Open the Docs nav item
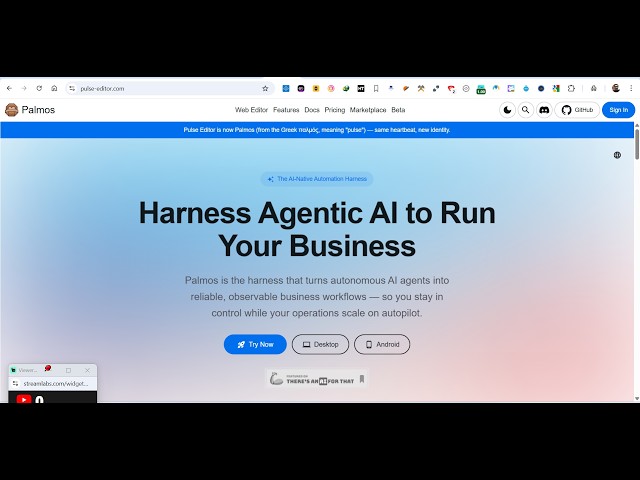This screenshot has width=640, height=480. [312, 110]
